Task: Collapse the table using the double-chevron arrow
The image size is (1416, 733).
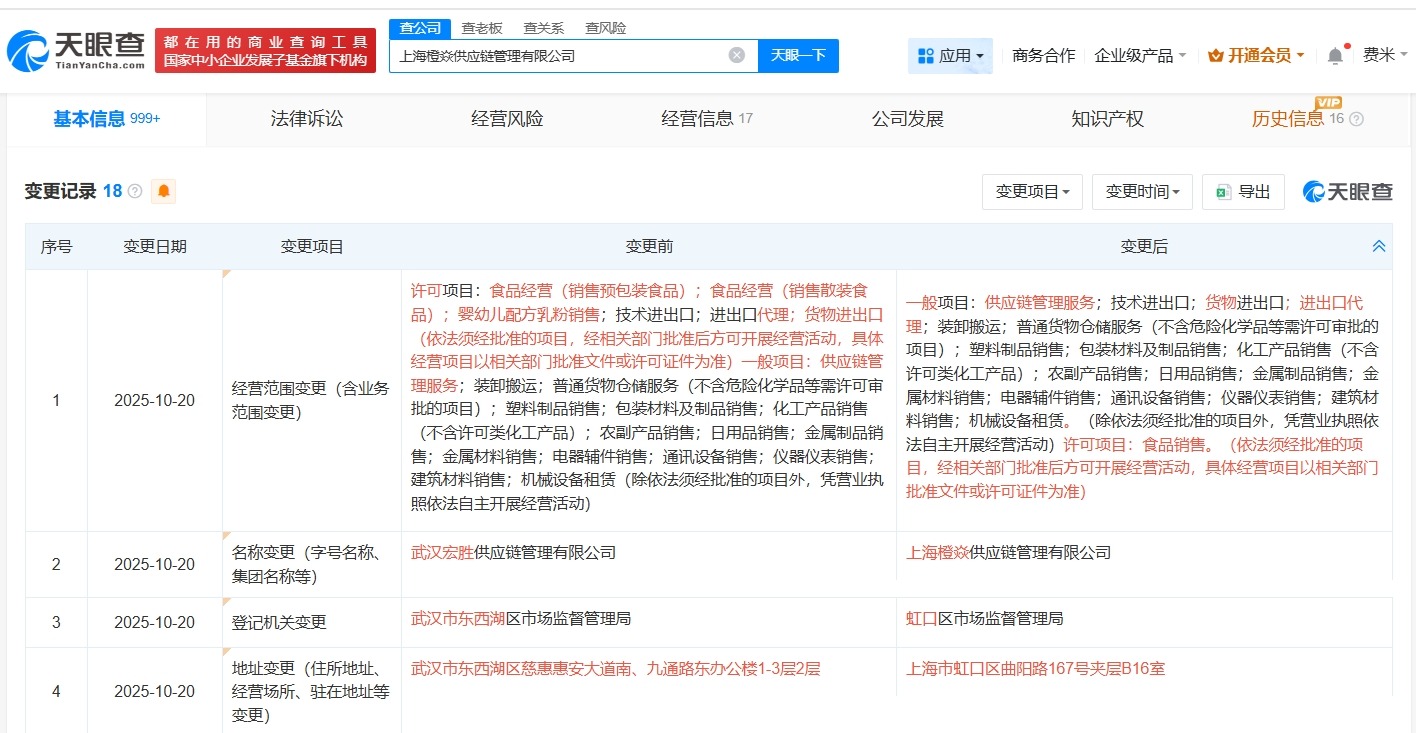Action: (x=1378, y=245)
